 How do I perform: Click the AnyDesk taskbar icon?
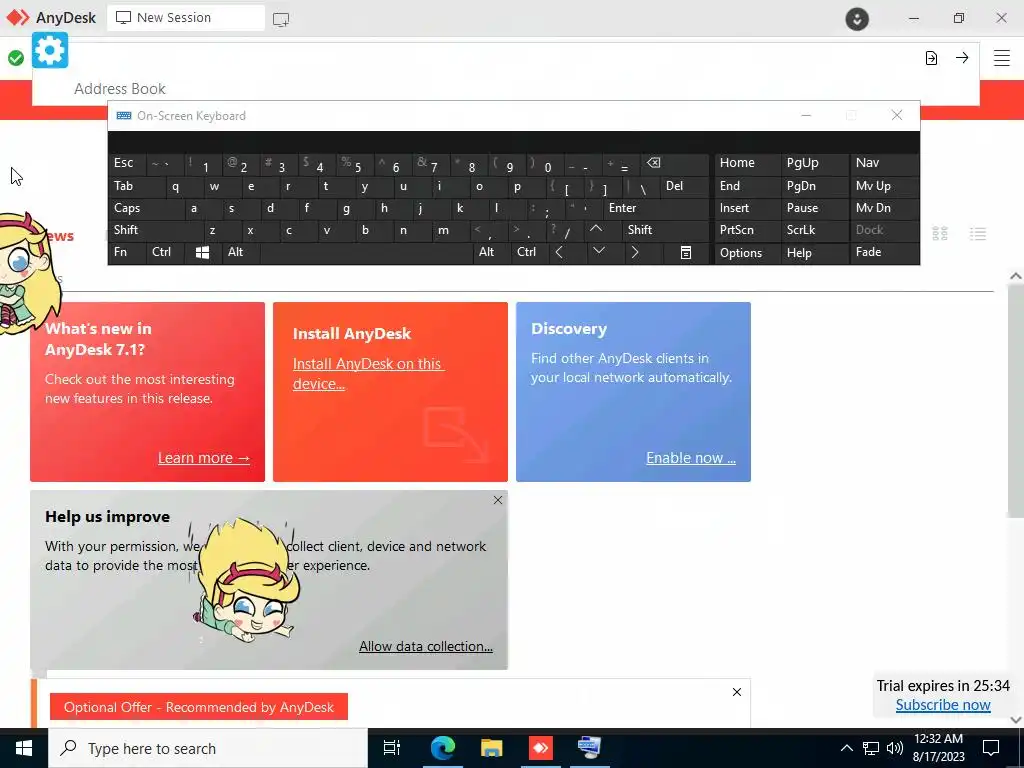tap(540, 748)
